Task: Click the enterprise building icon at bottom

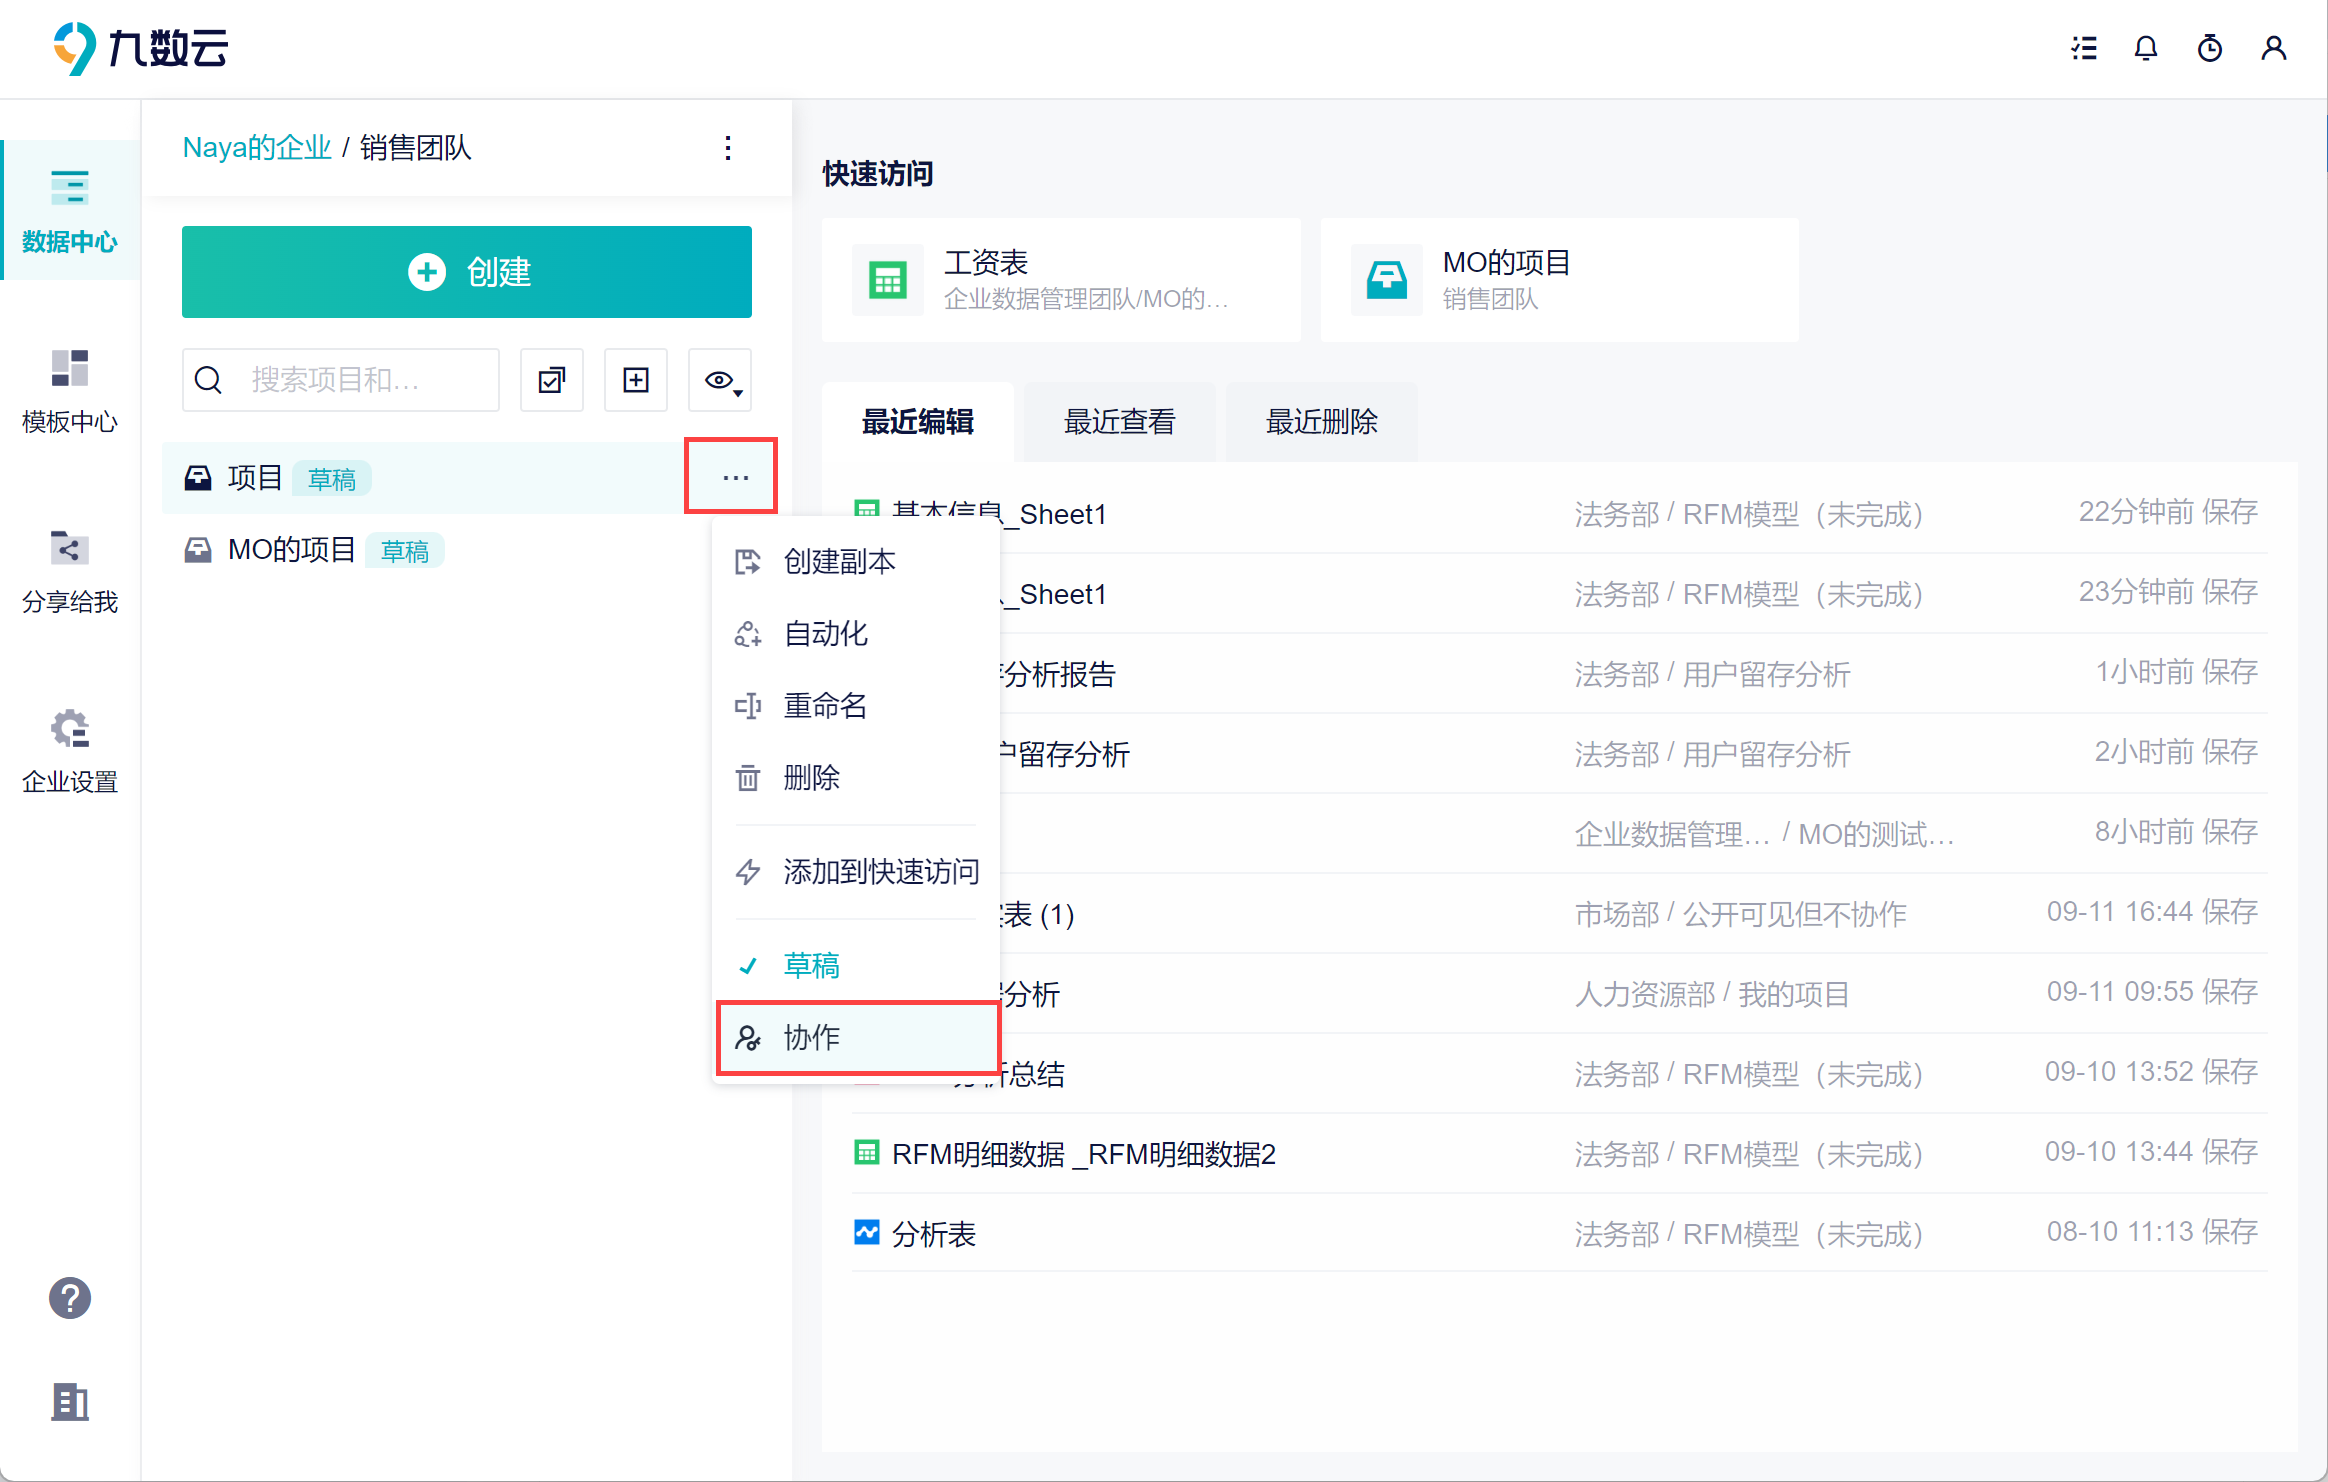Action: pyautogui.click(x=70, y=1402)
